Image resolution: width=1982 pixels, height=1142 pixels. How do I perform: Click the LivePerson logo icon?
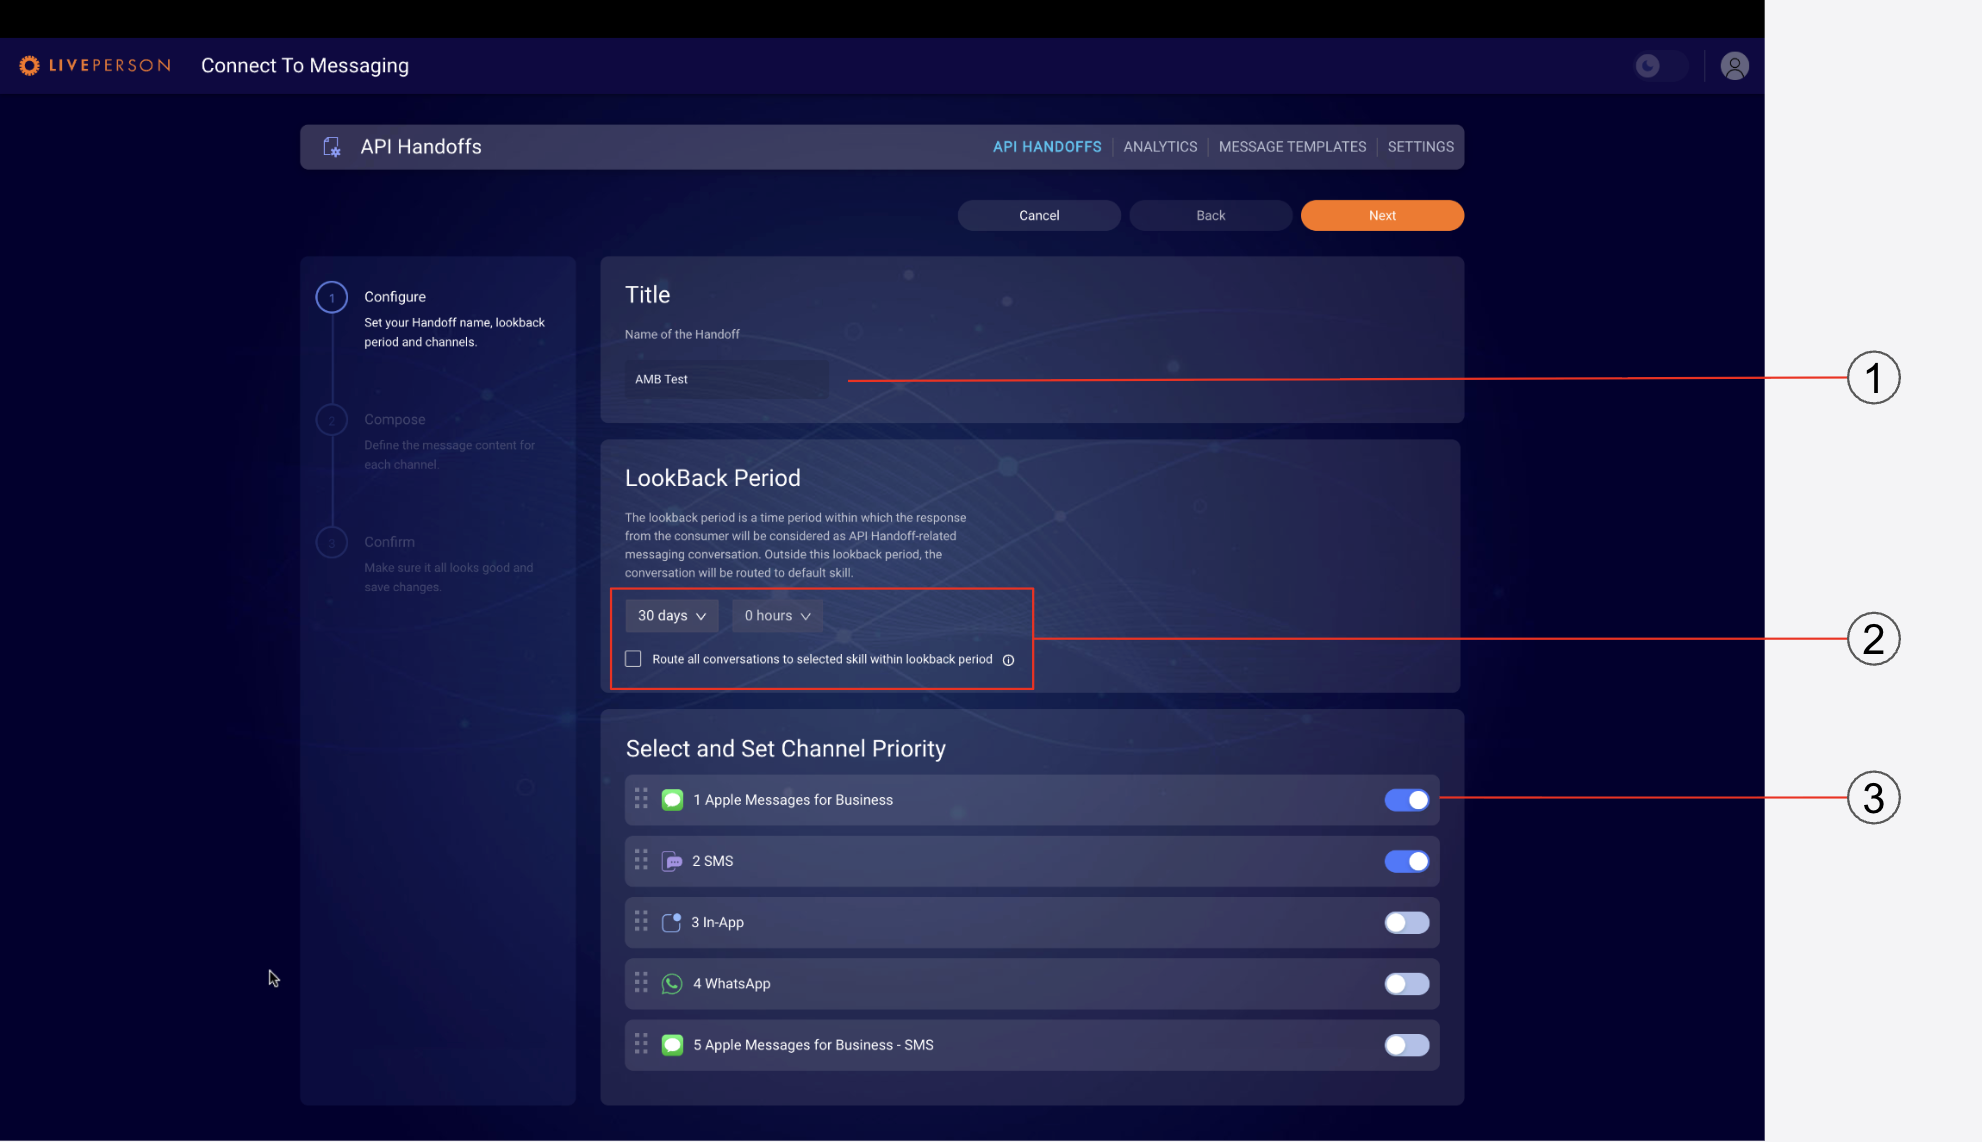coord(29,66)
